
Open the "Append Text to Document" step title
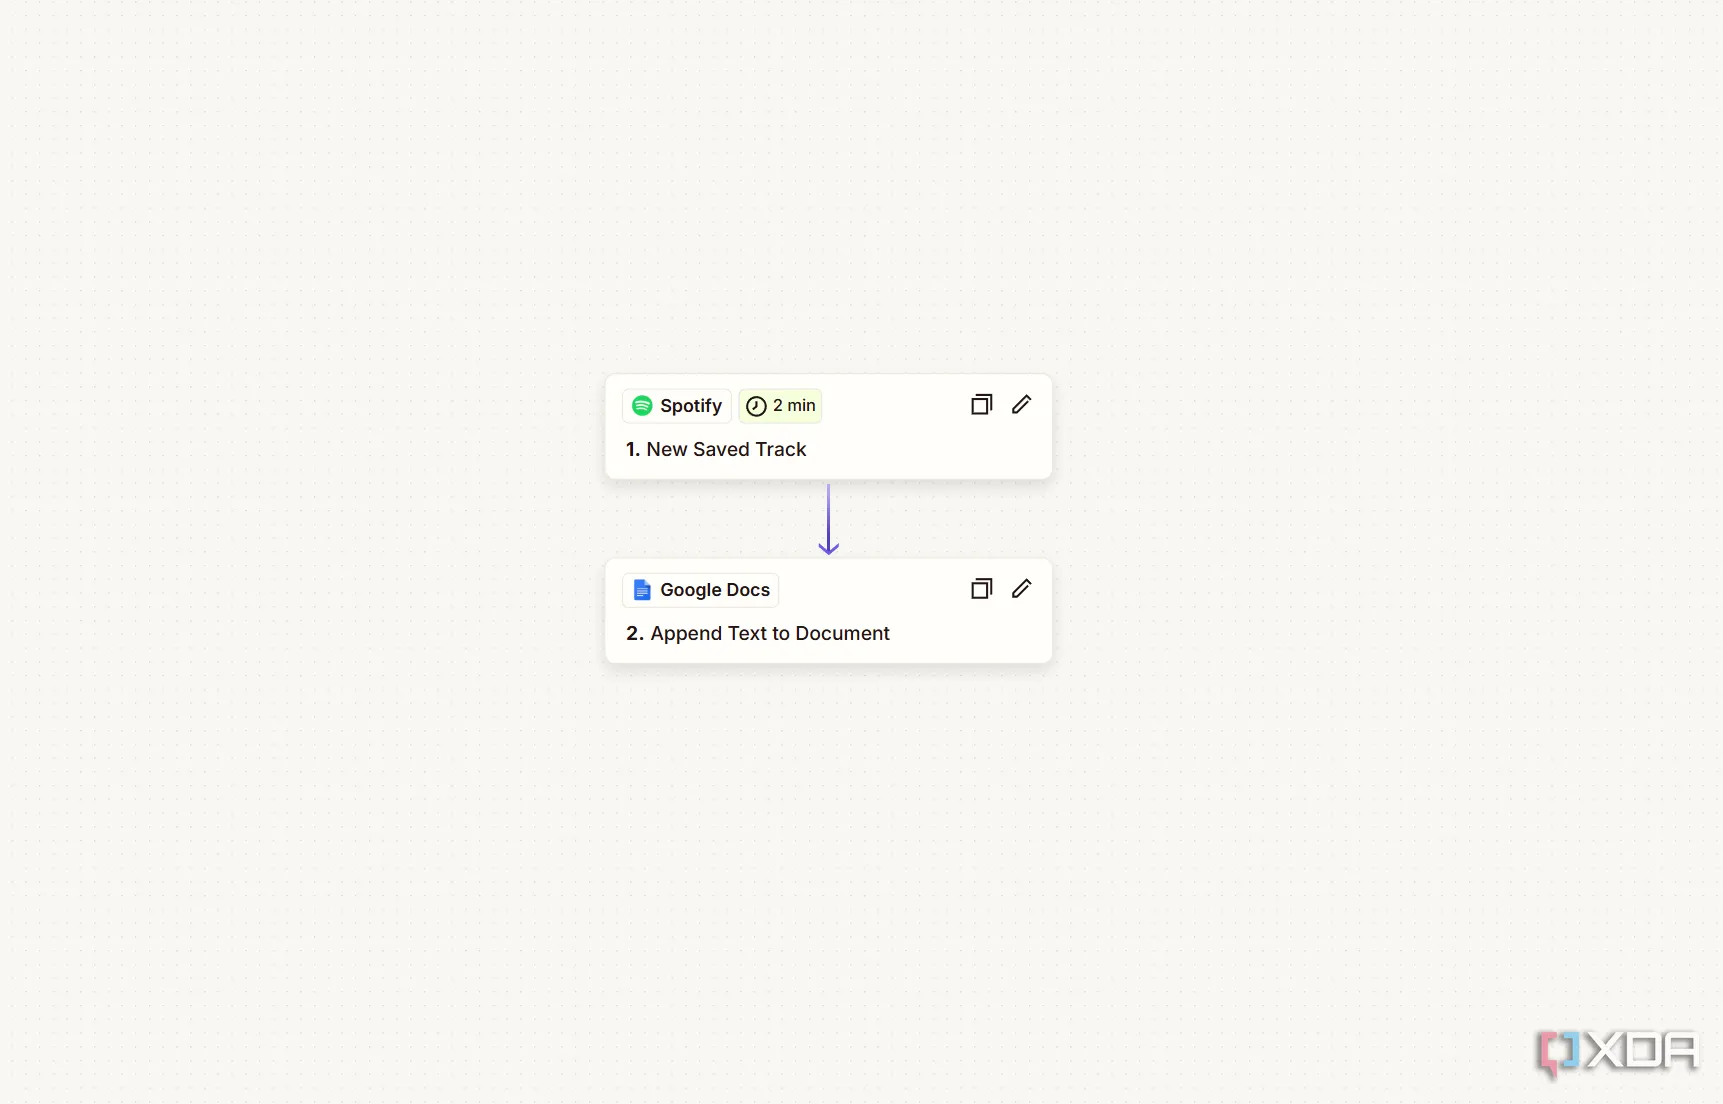[770, 634]
